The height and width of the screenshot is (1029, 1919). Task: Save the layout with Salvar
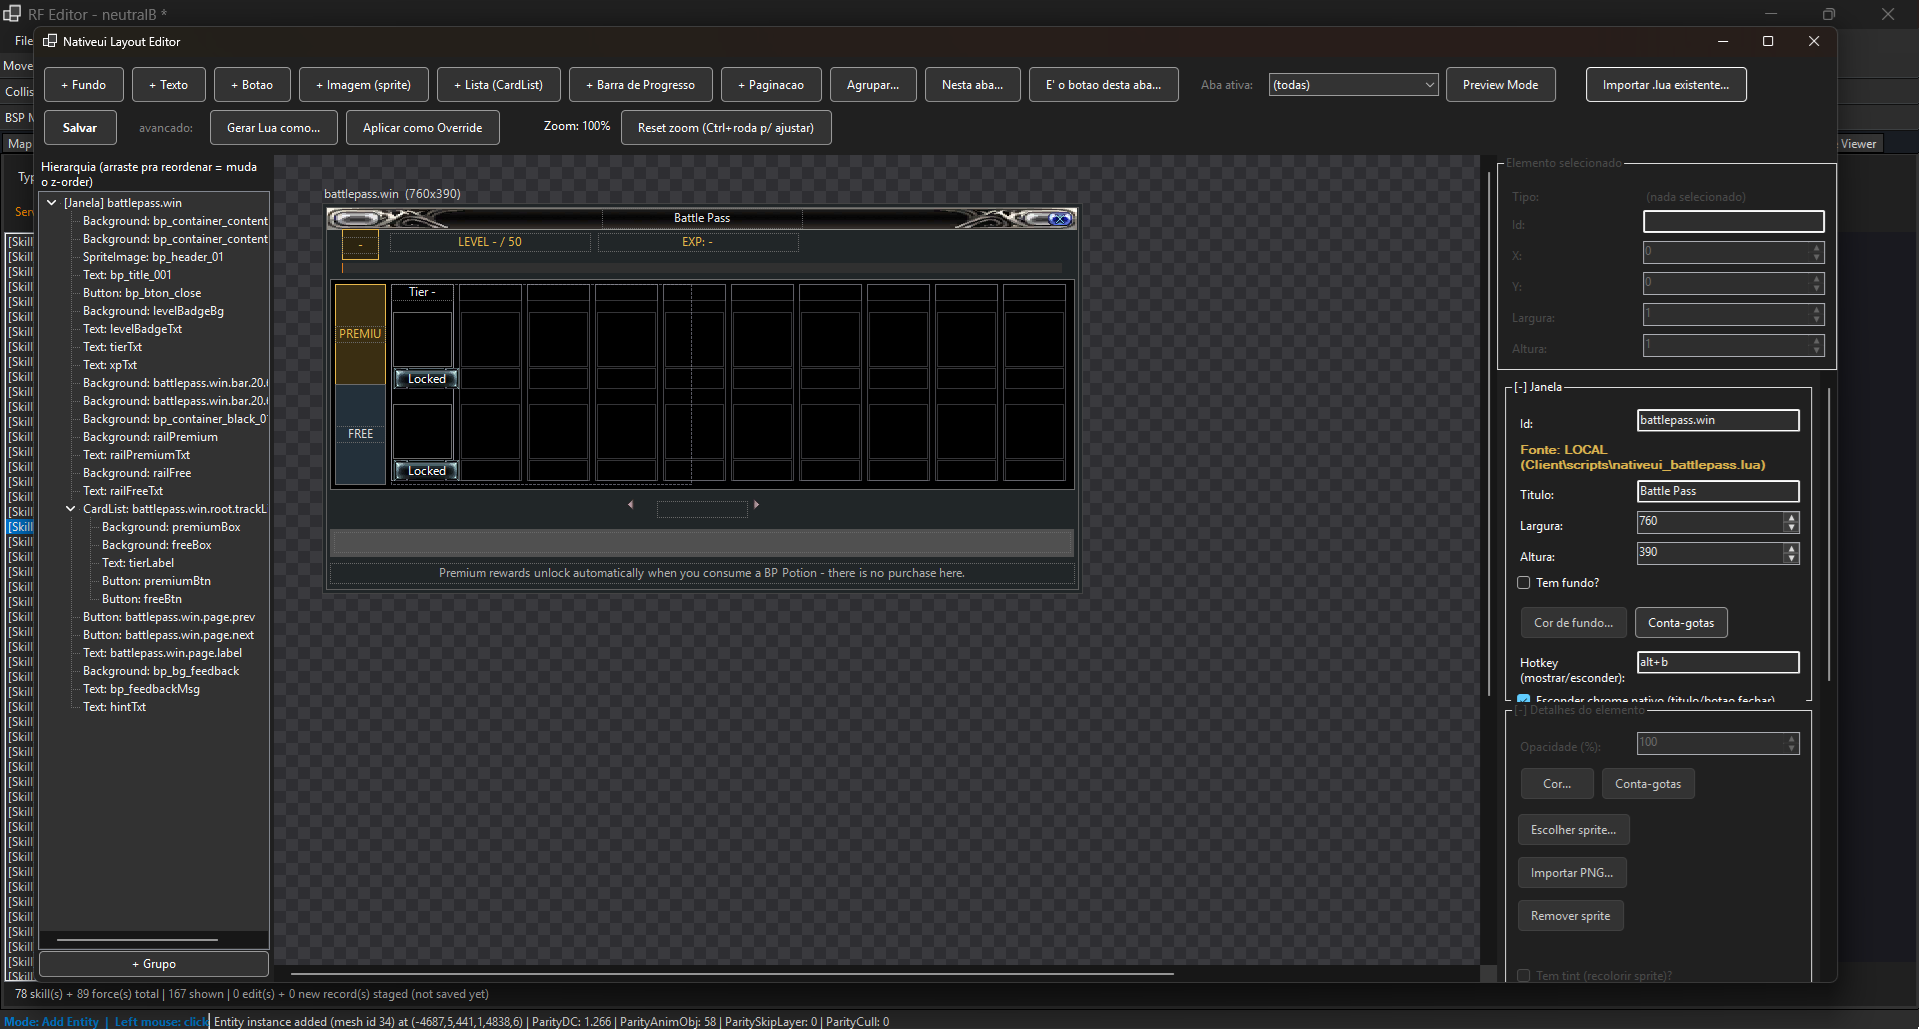coord(80,128)
